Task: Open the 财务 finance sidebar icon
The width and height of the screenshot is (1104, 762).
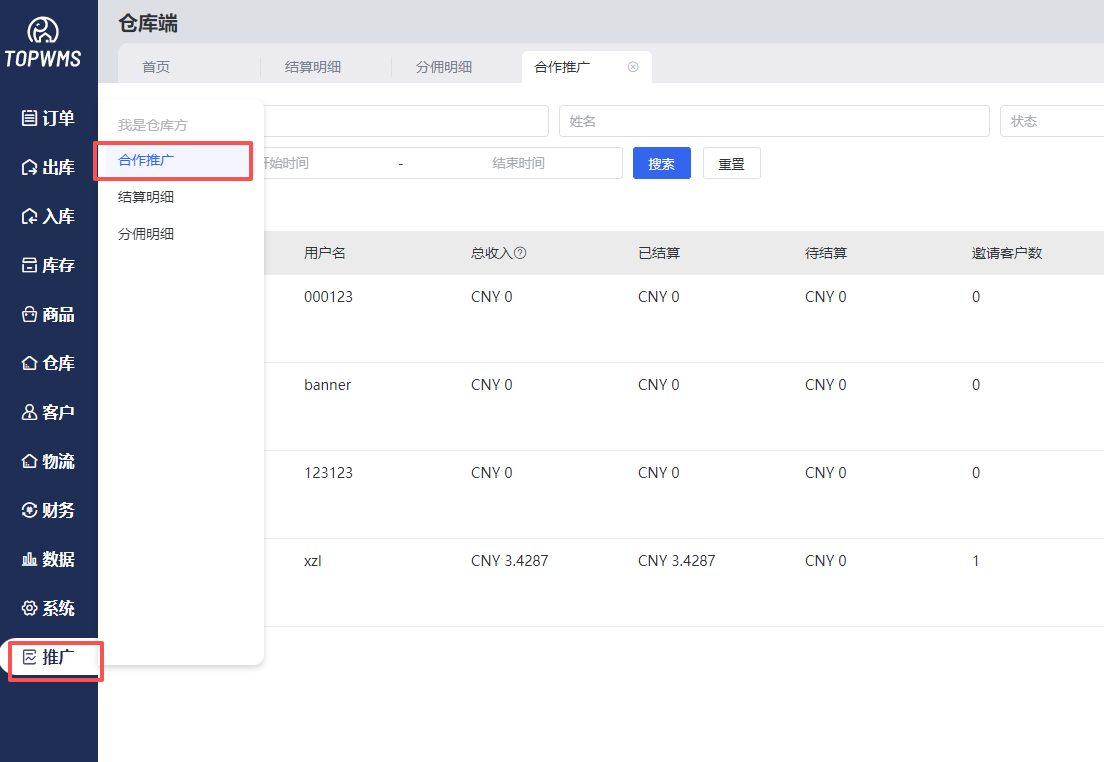Action: pyautogui.click(x=29, y=510)
